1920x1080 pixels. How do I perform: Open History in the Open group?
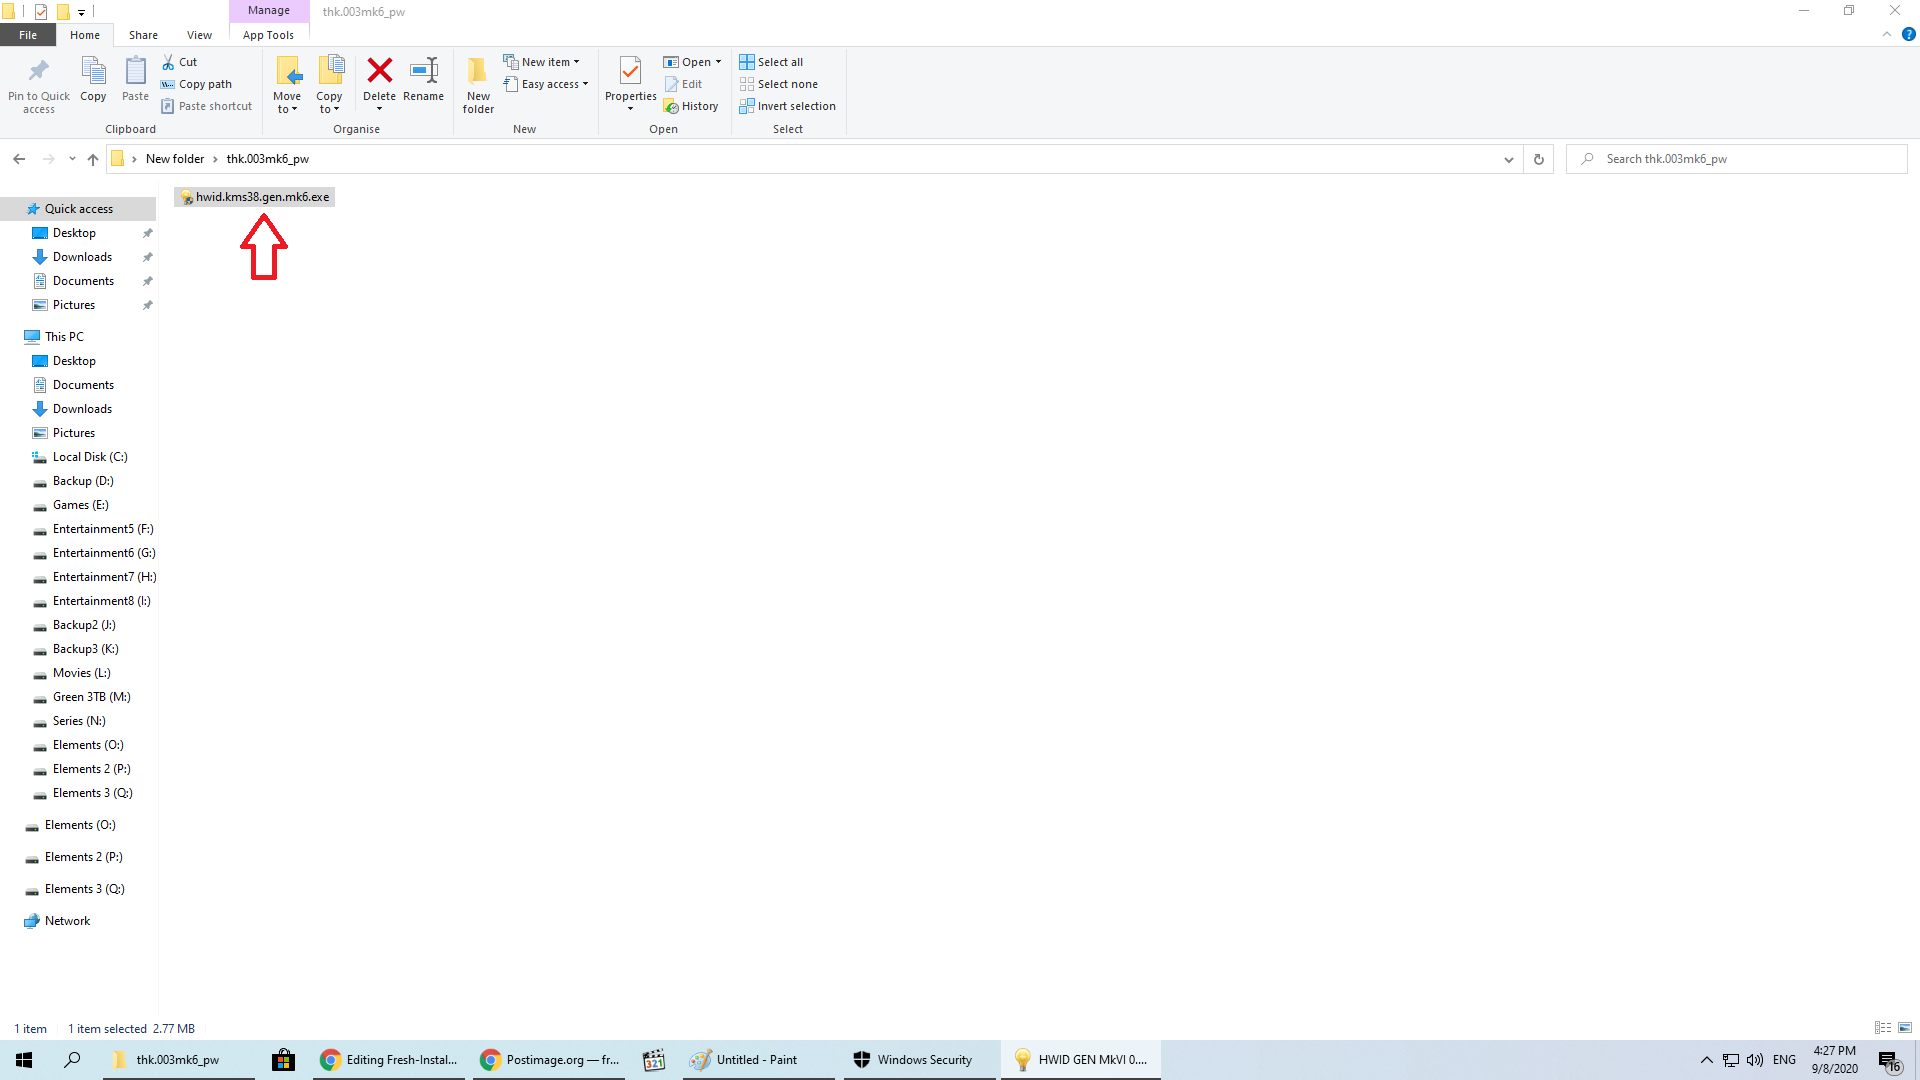click(x=691, y=106)
